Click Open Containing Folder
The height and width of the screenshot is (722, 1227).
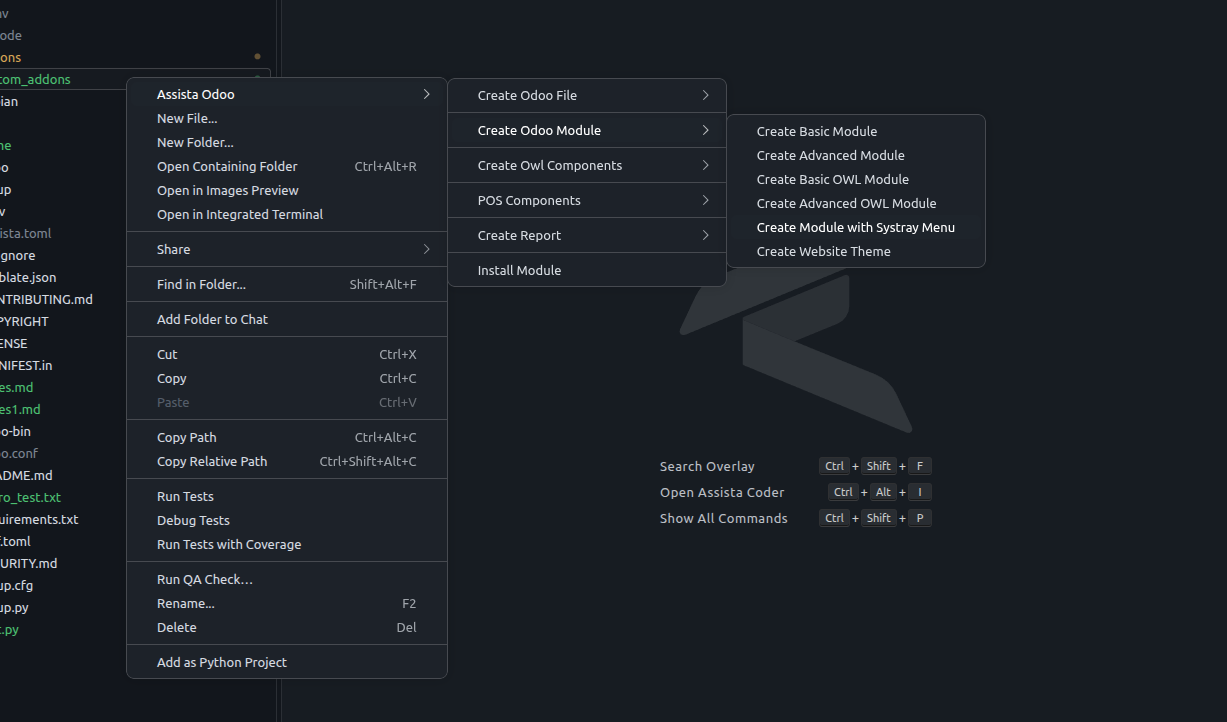[286, 166]
